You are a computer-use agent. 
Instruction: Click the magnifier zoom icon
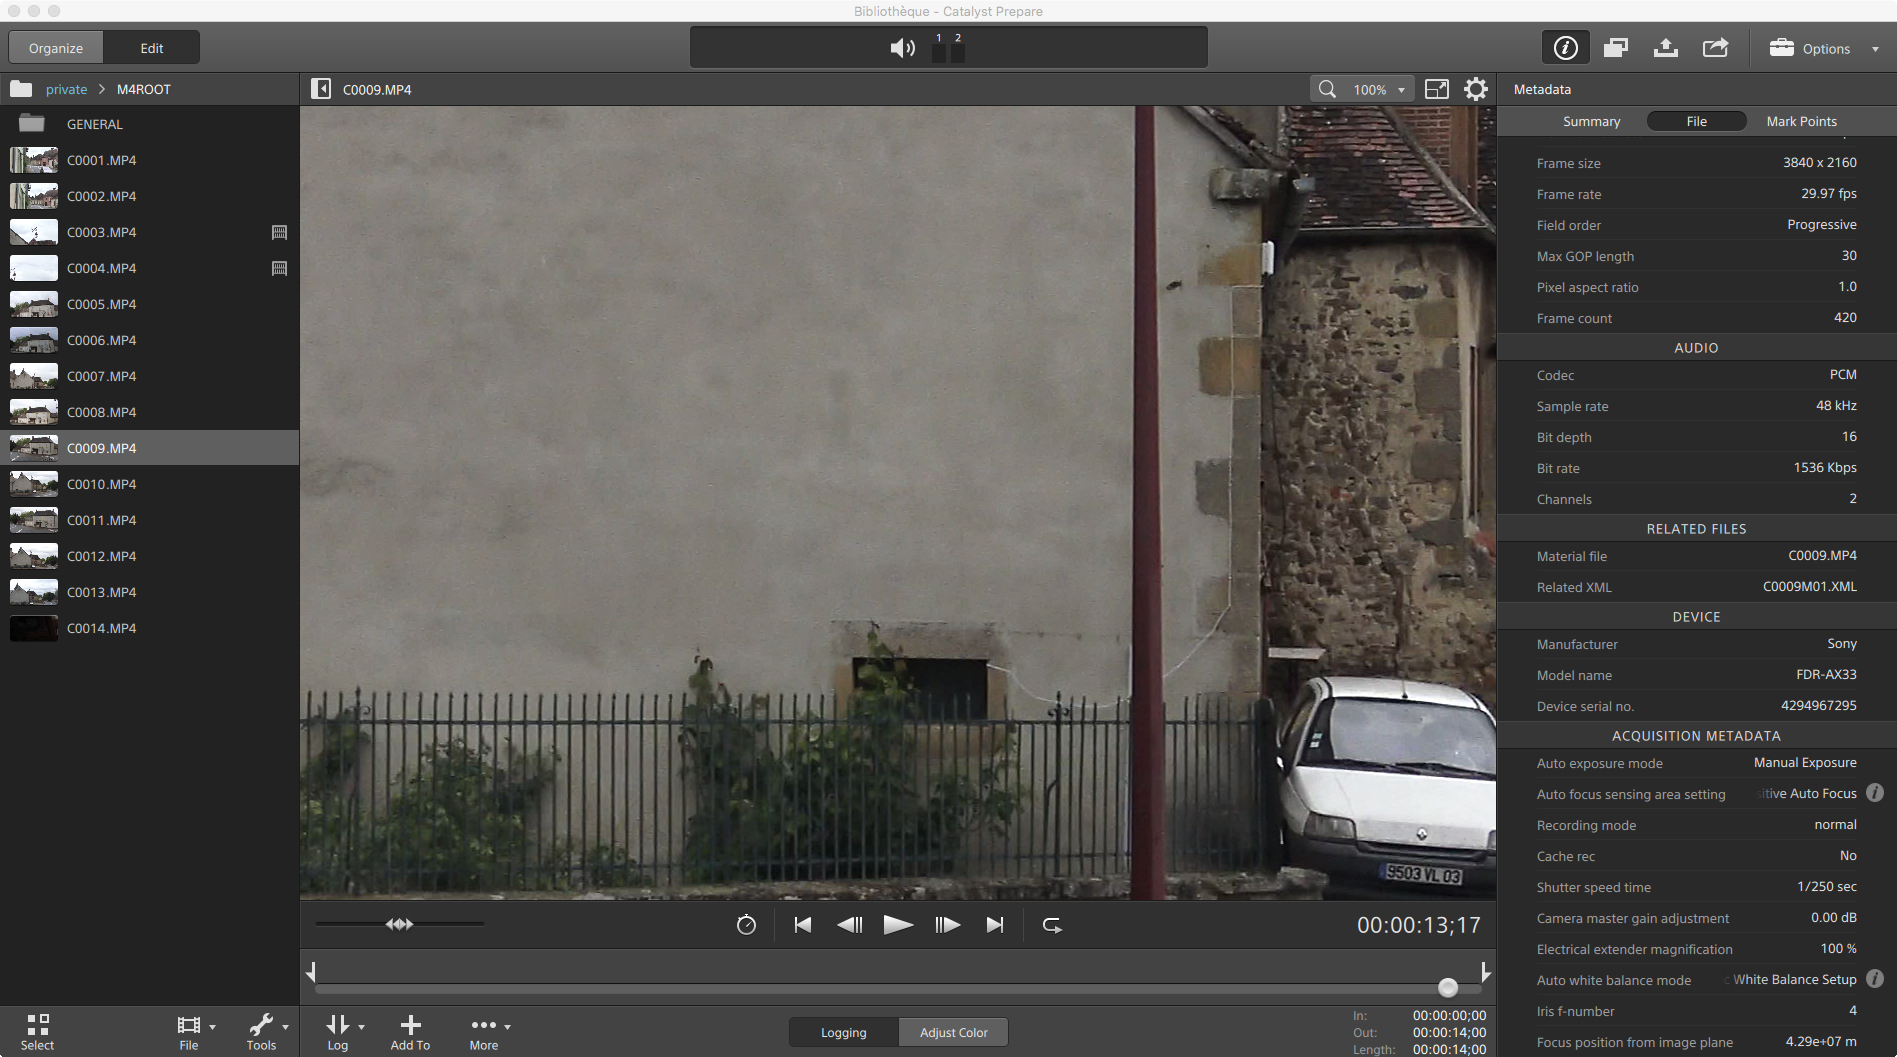pyautogui.click(x=1327, y=89)
